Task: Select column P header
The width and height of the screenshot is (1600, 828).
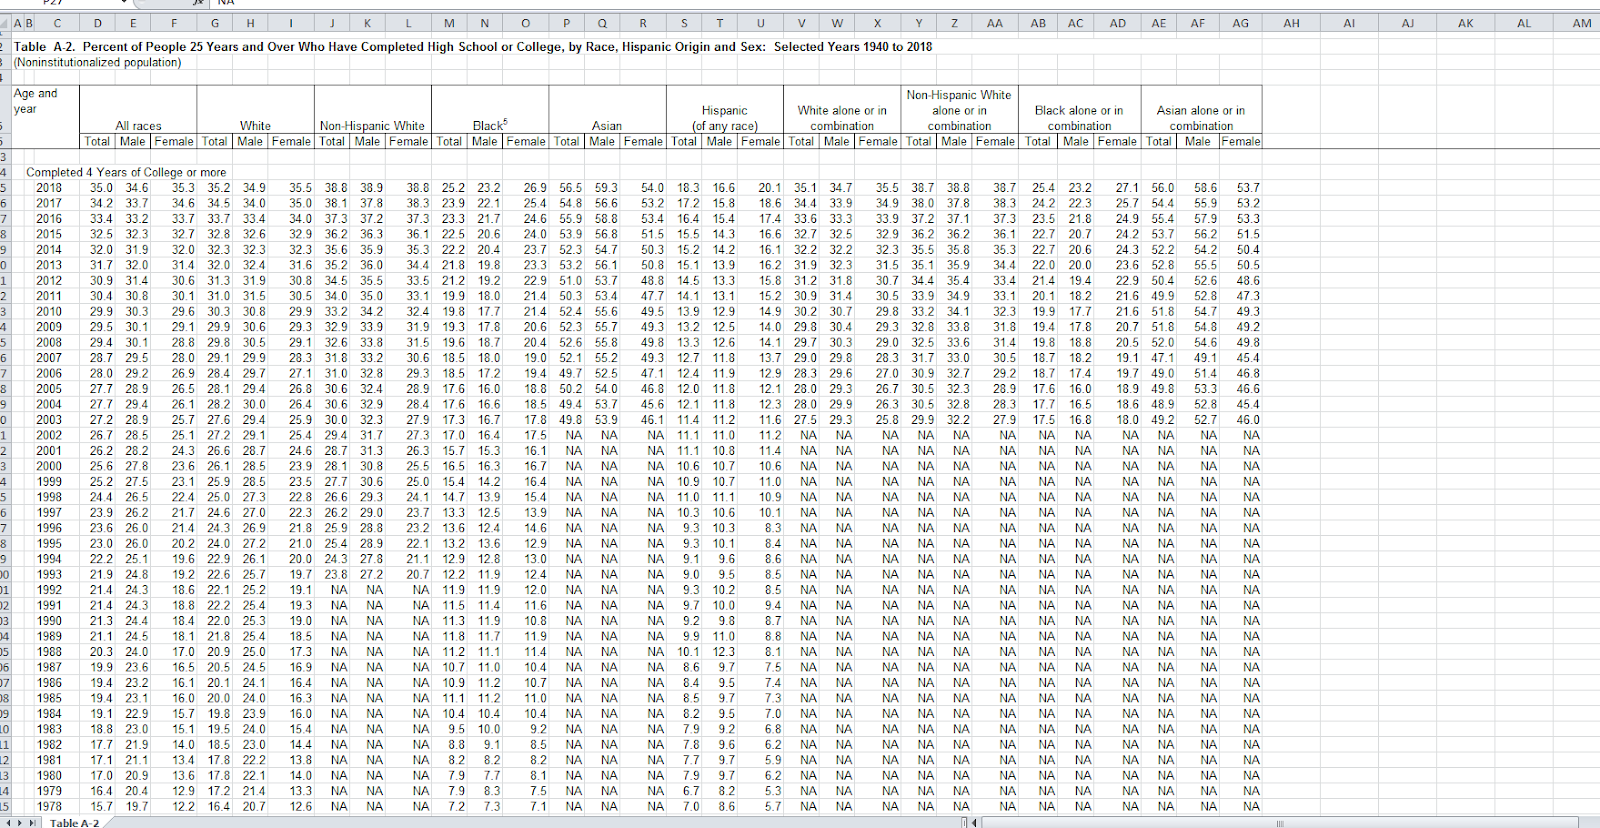Action: tap(566, 23)
